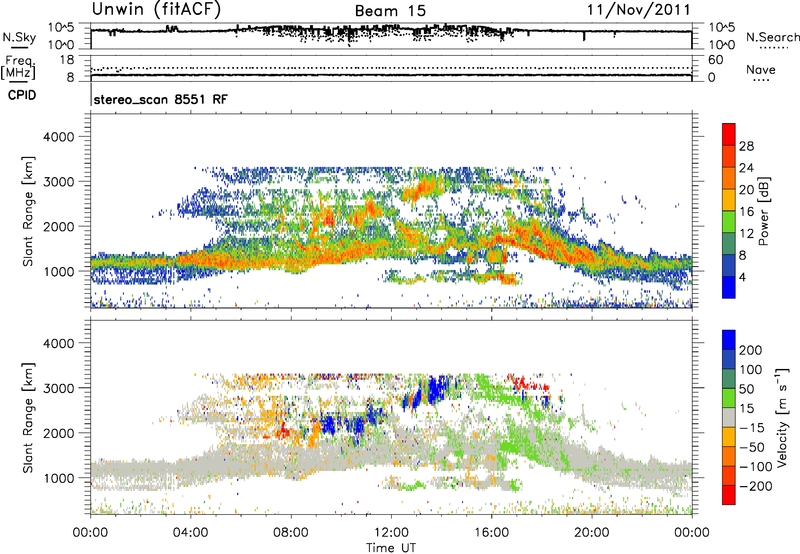
Task: Click the '18' frequency axis label
Action: tap(67, 60)
